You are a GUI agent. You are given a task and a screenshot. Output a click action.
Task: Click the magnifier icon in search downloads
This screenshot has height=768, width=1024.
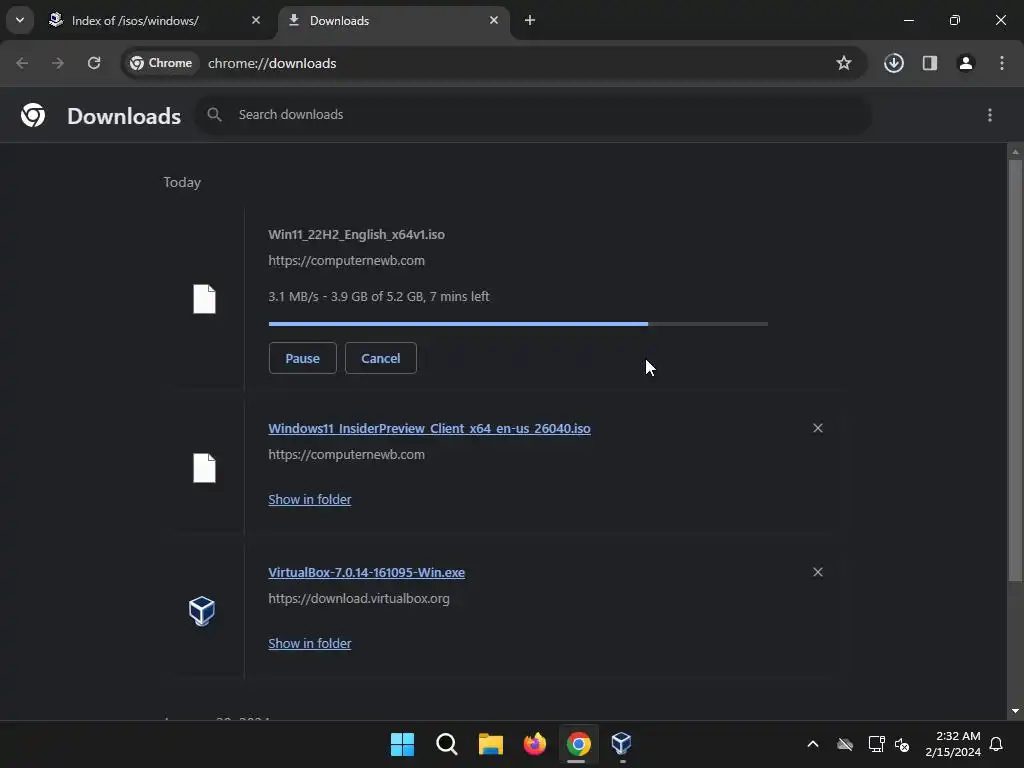(x=214, y=115)
